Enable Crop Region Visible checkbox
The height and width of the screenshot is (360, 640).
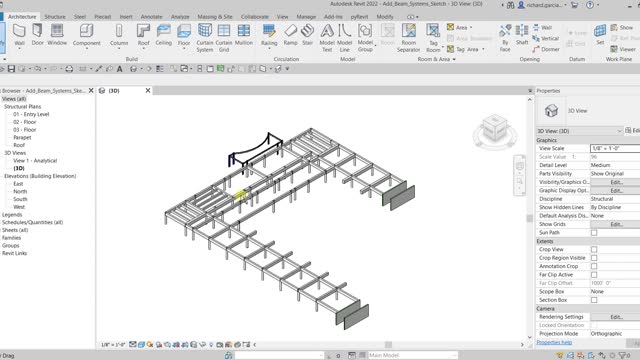point(594,258)
